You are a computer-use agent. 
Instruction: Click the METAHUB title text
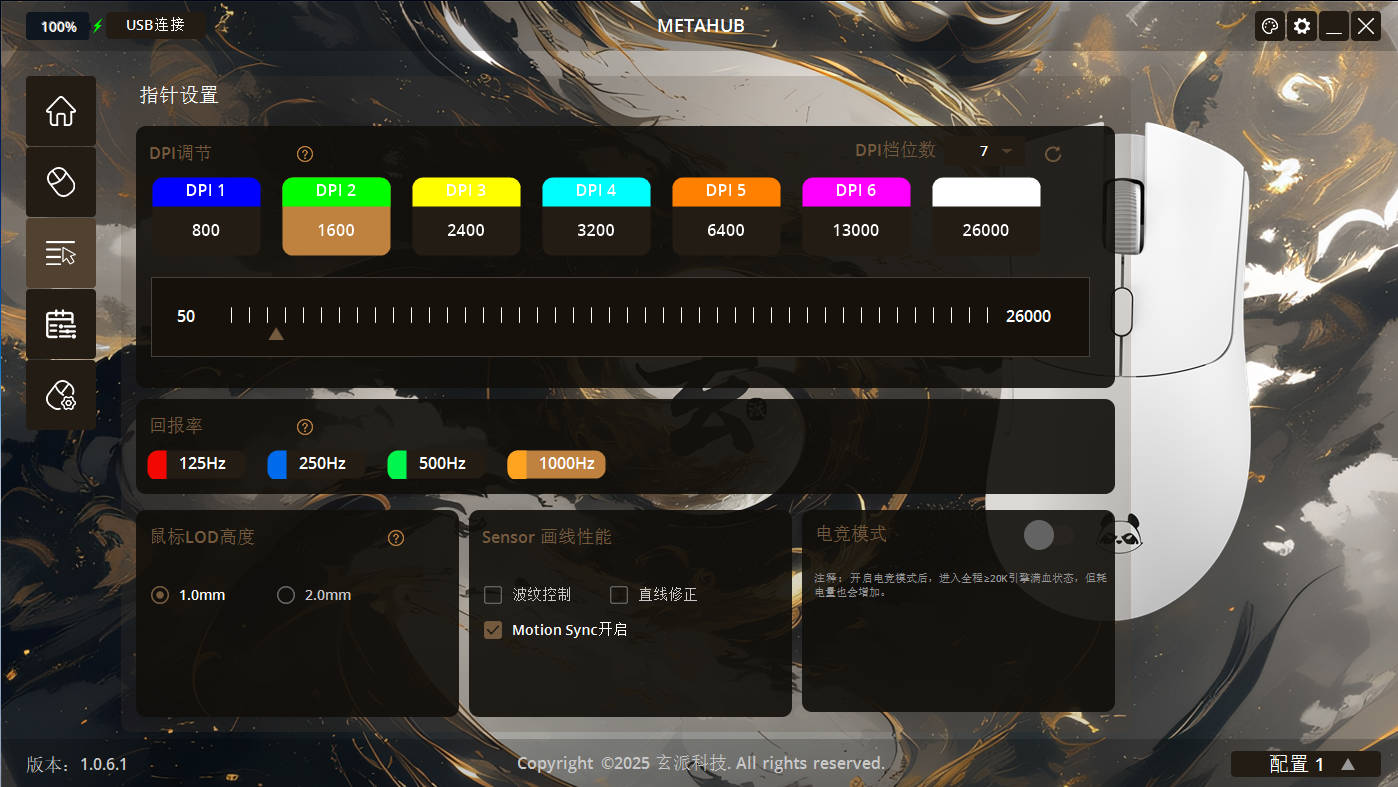(x=701, y=26)
